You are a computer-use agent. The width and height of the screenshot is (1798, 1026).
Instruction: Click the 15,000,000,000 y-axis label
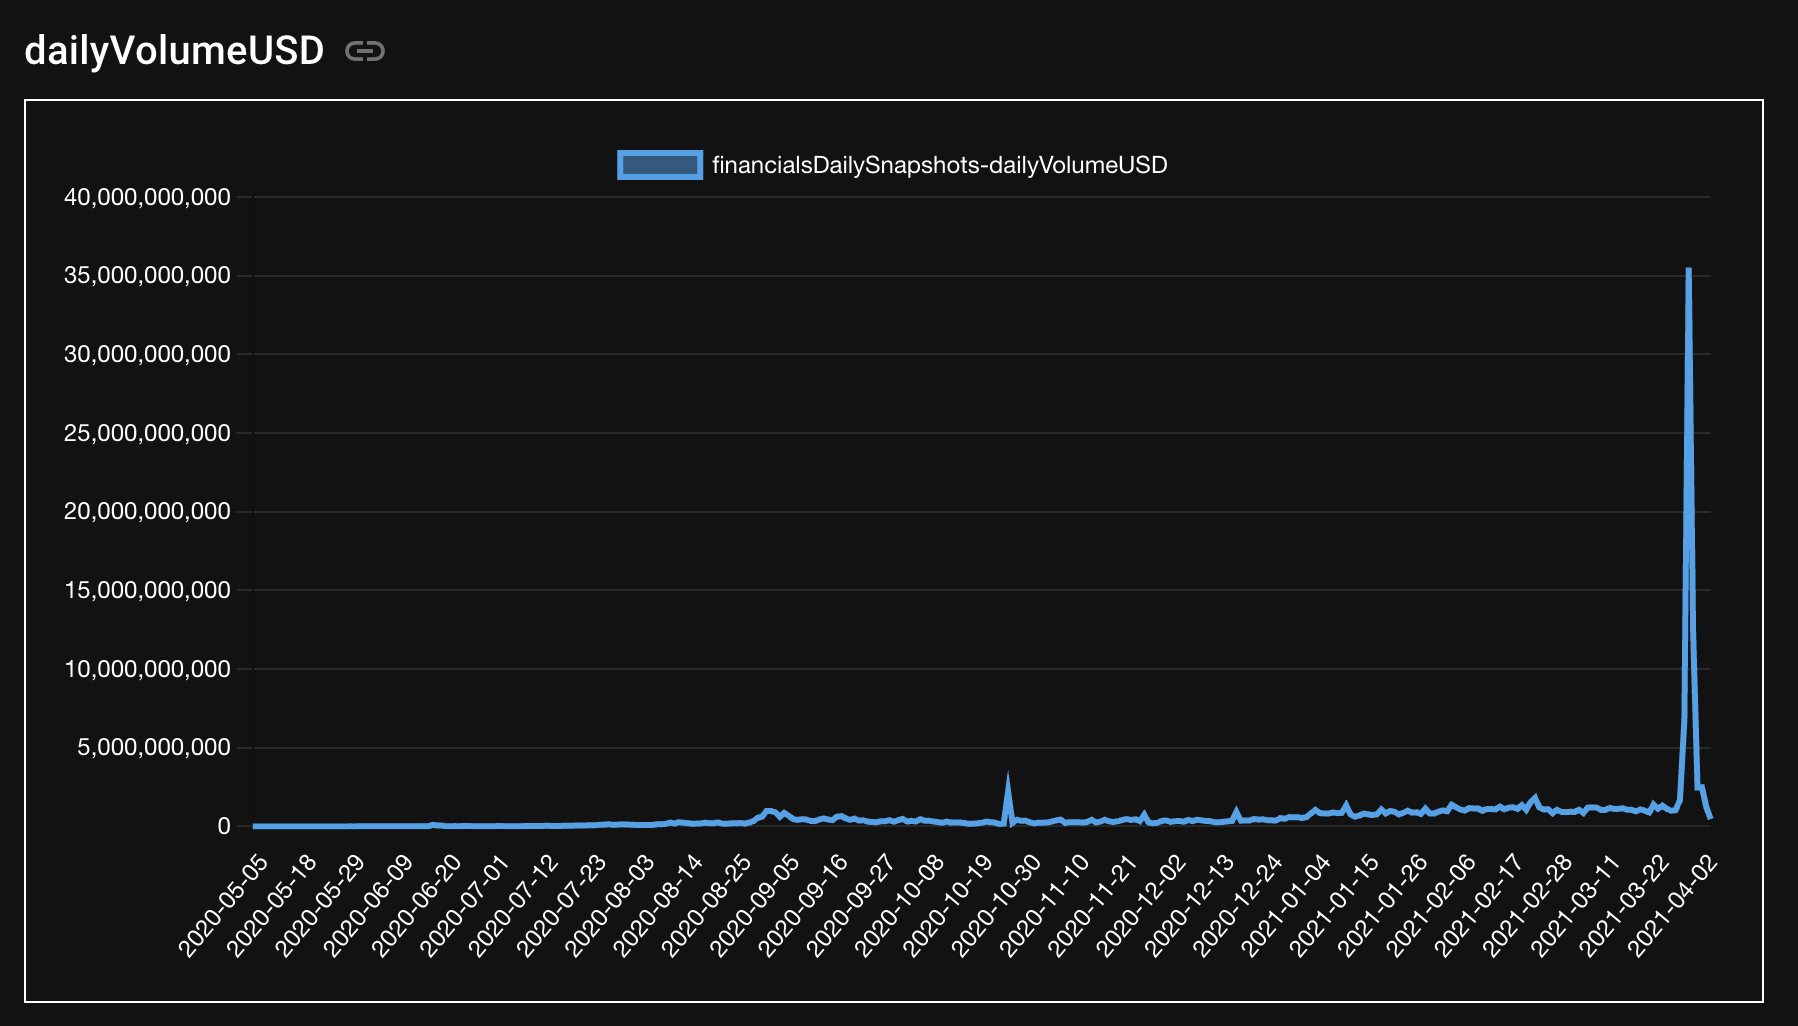pyautogui.click(x=147, y=590)
